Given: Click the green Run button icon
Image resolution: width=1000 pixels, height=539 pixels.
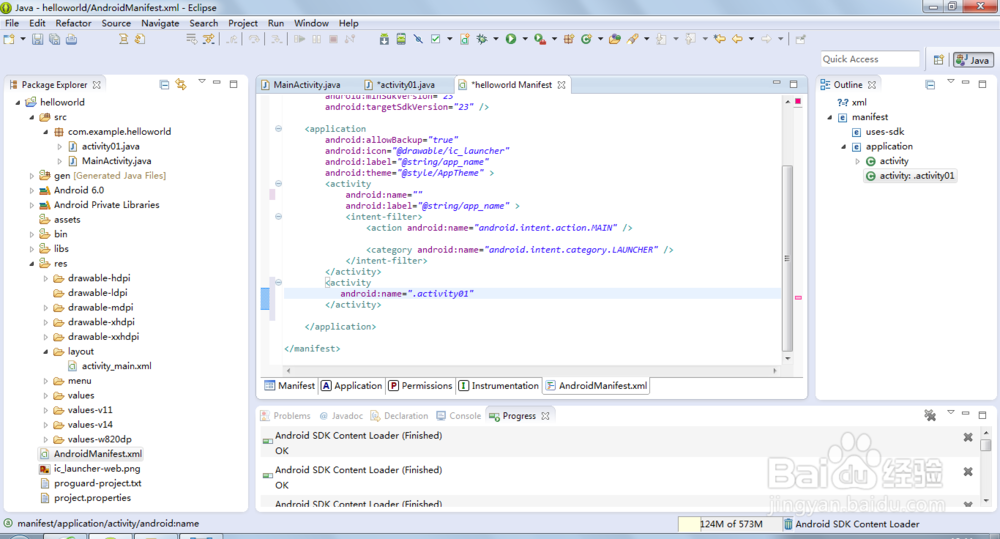Looking at the screenshot, I should point(511,40).
